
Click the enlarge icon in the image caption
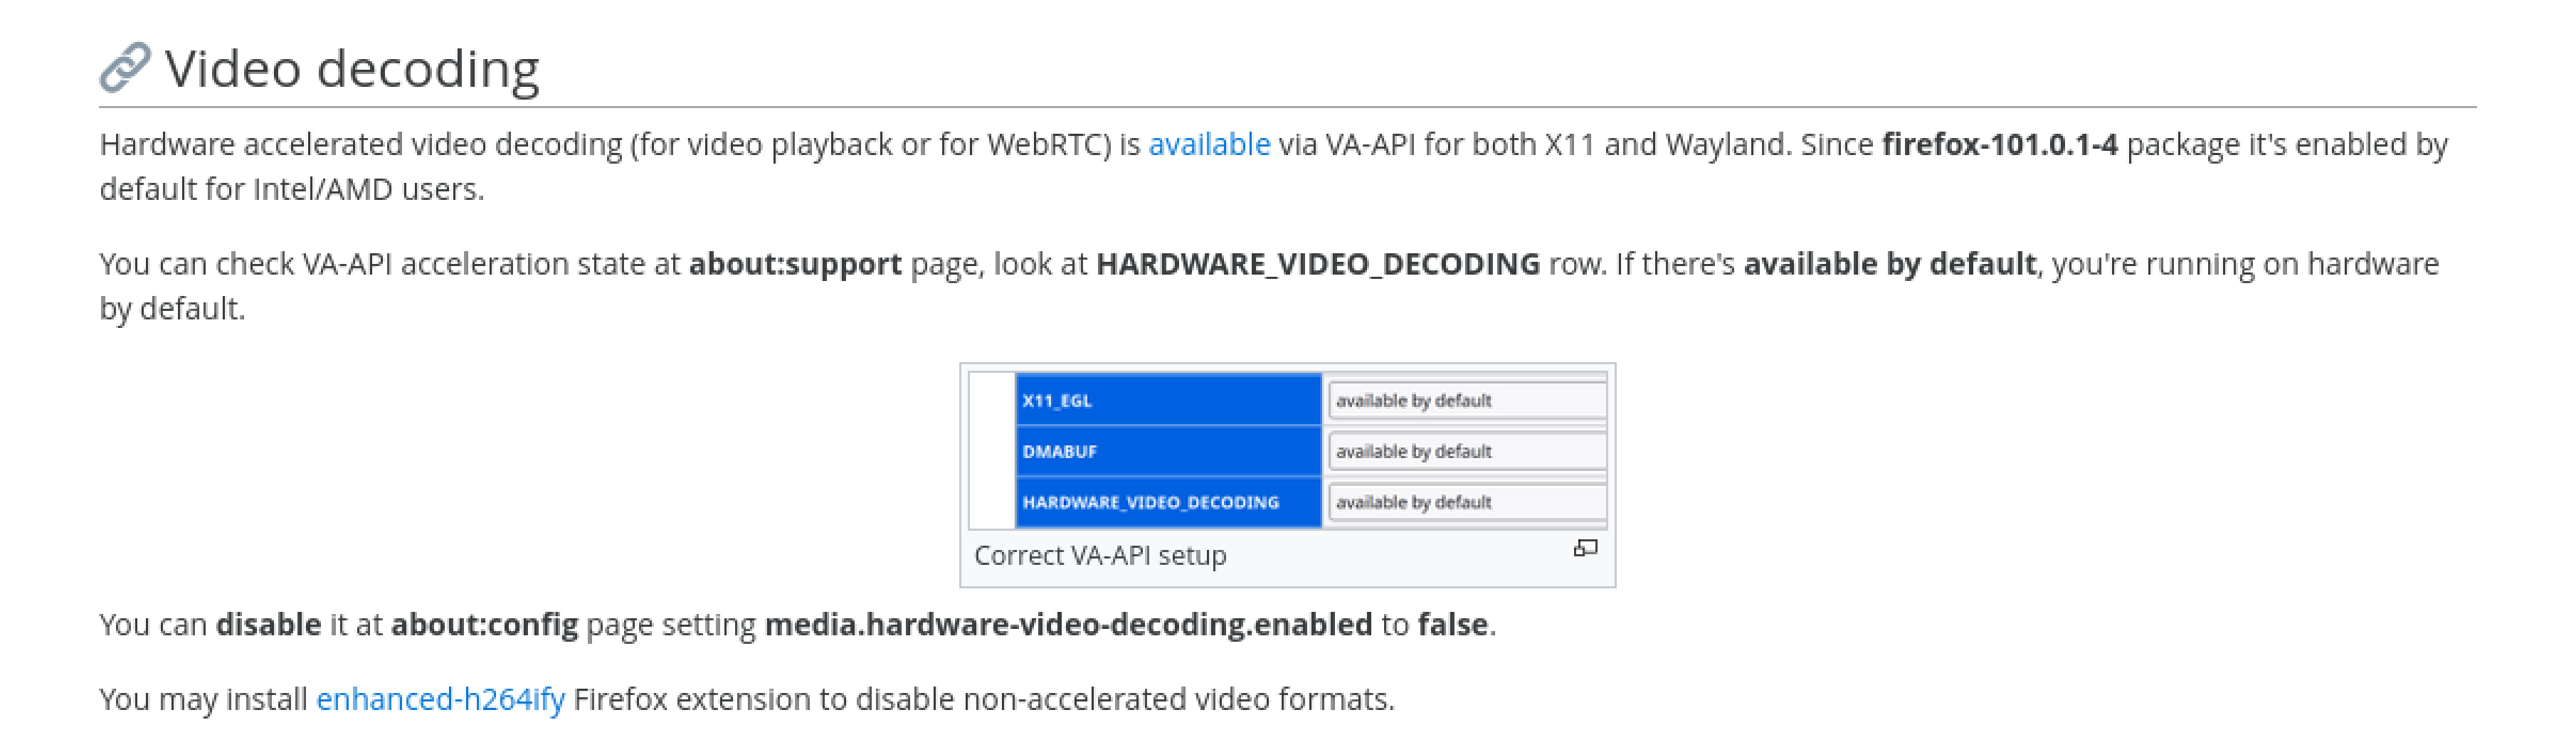1585,548
